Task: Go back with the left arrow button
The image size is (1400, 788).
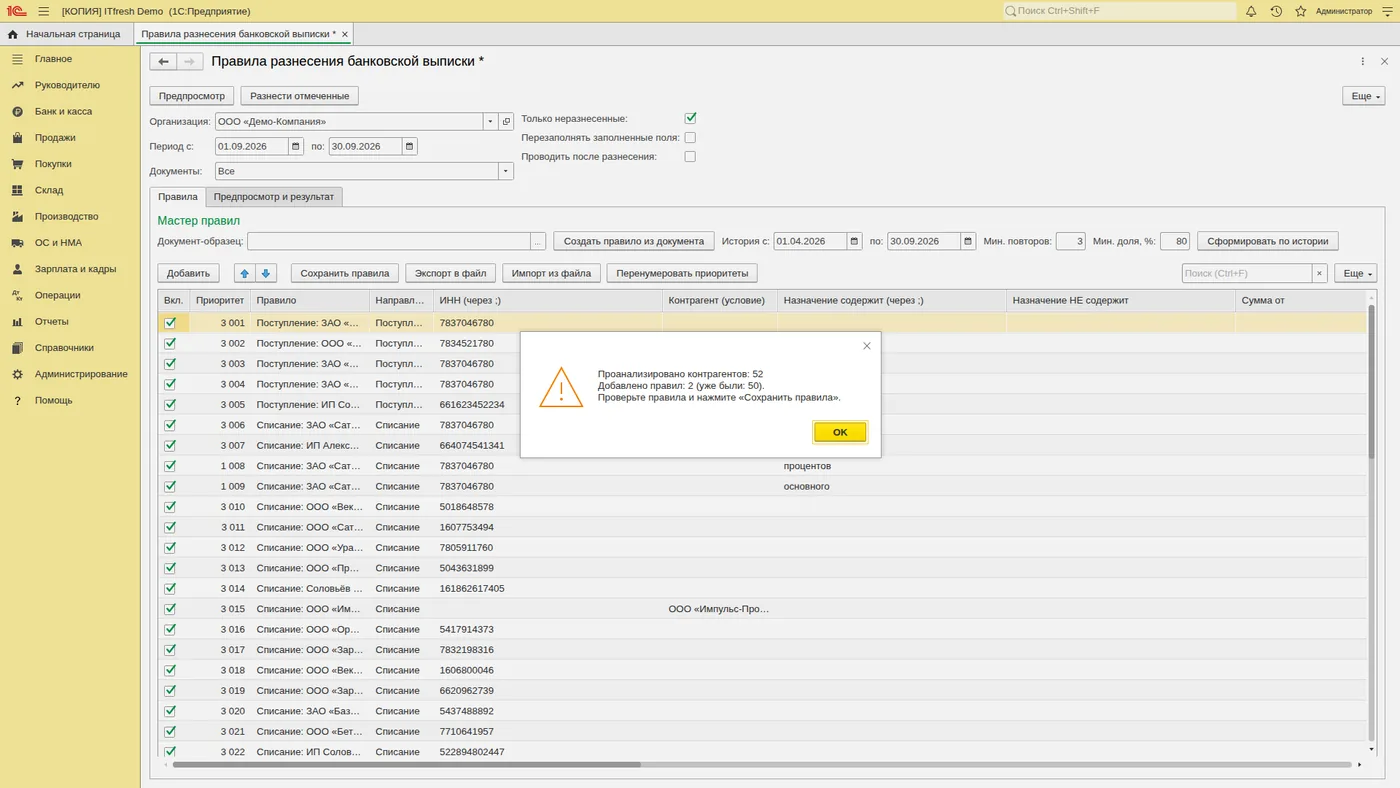Action: pos(163,62)
